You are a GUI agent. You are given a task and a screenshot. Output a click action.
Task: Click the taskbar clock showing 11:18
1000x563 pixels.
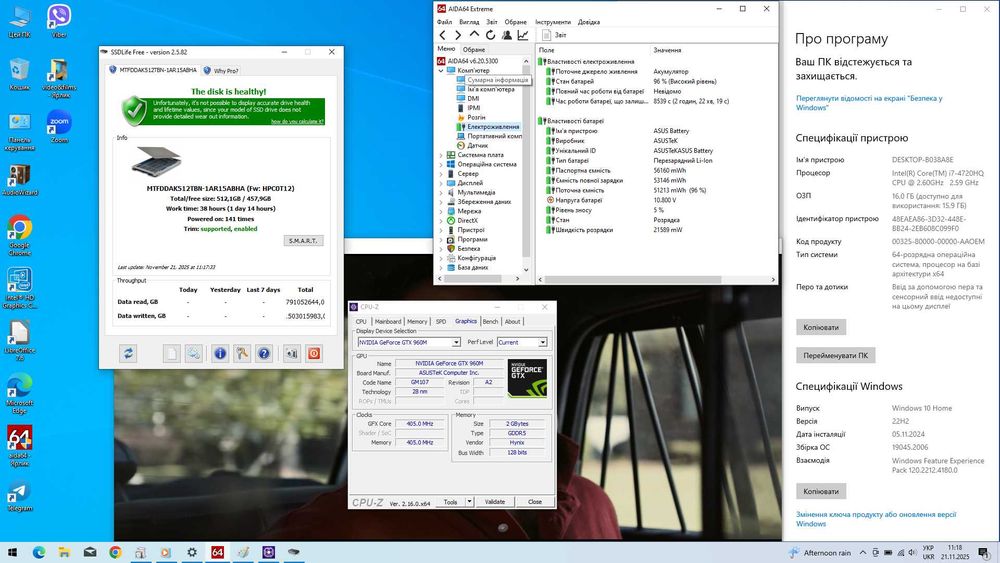955,552
